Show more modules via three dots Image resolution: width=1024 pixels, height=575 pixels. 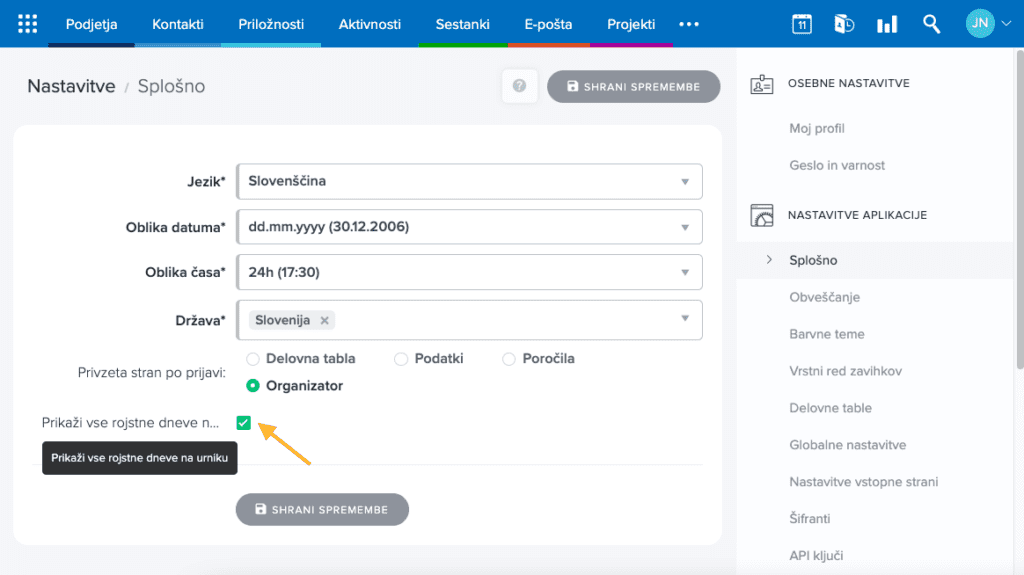coord(689,24)
